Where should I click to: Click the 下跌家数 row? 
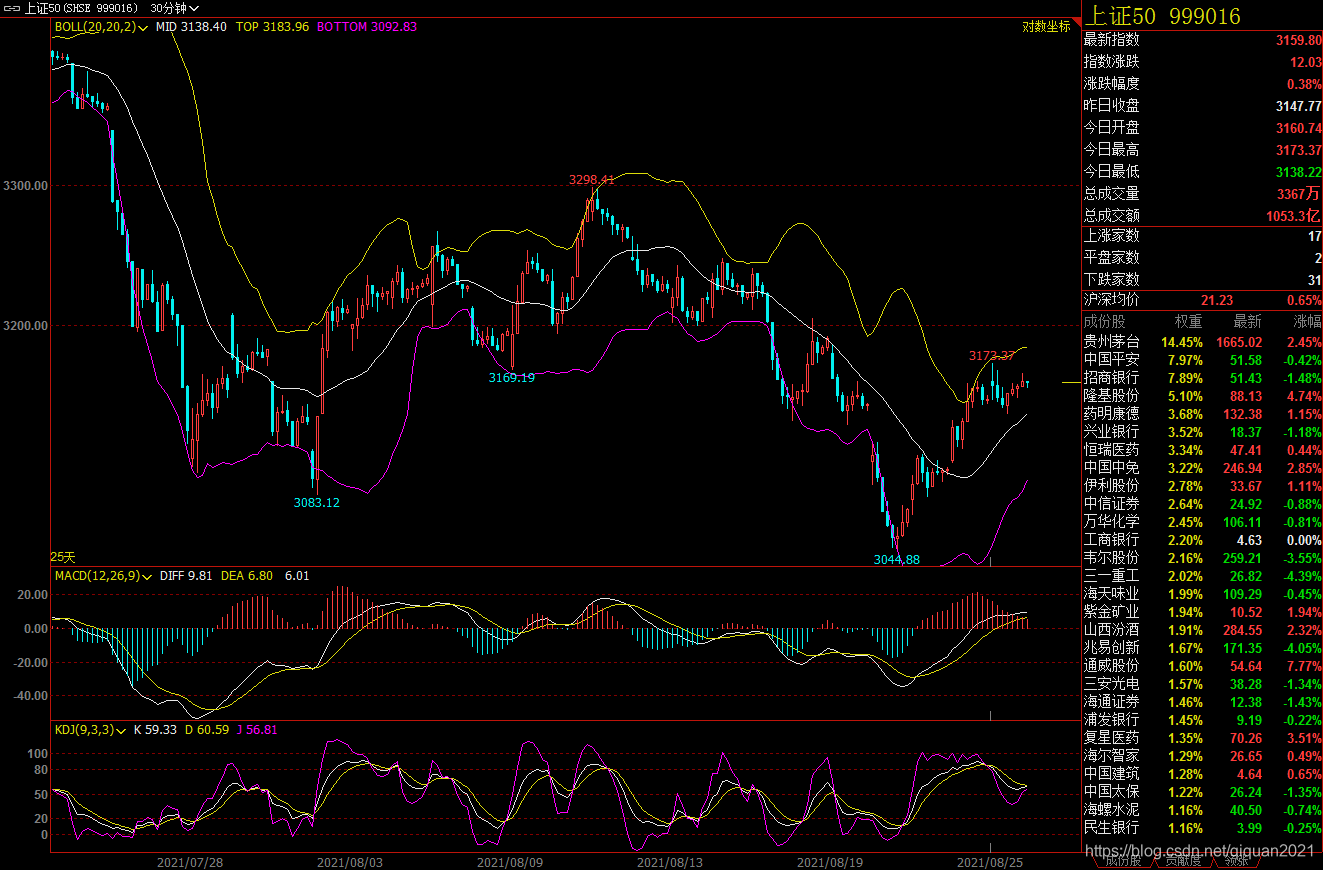pyautogui.click(x=1203, y=280)
